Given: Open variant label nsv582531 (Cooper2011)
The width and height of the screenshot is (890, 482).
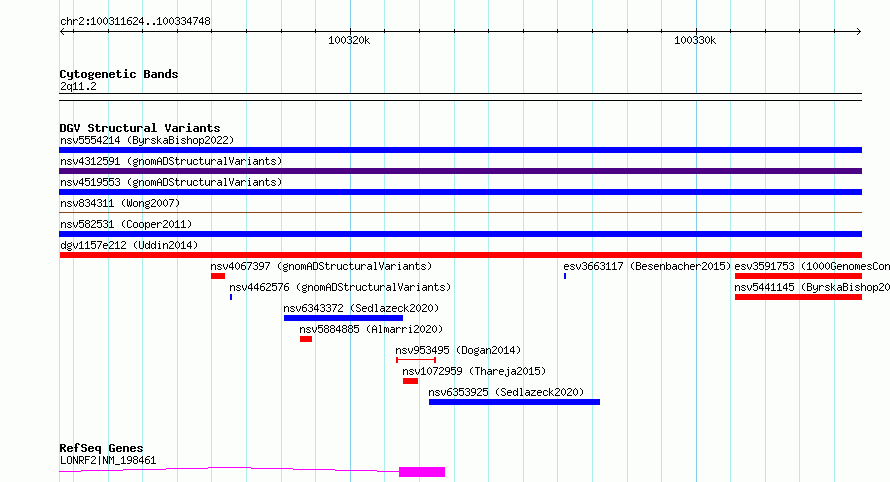Looking at the screenshot, I should tap(126, 224).
